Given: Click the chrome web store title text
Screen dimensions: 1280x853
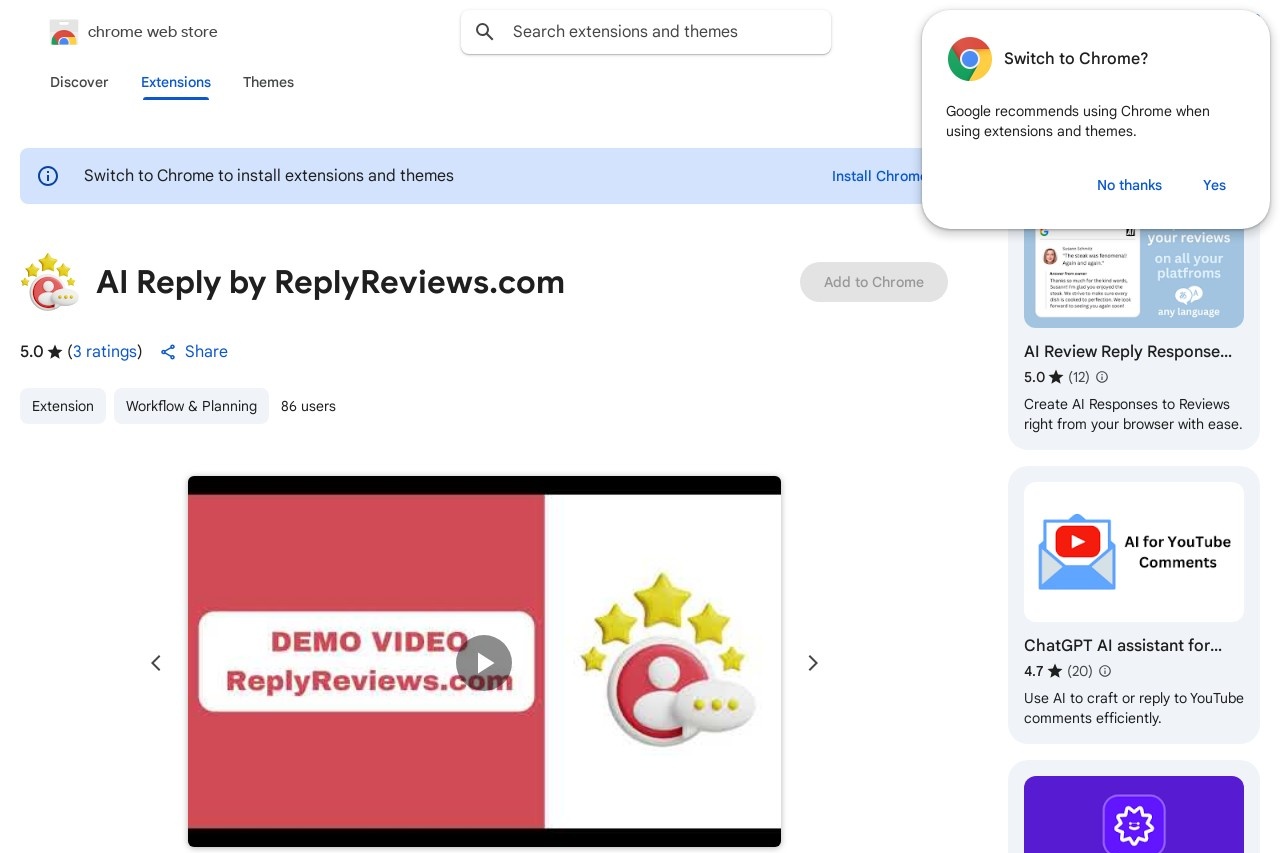Looking at the screenshot, I should click(153, 32).
